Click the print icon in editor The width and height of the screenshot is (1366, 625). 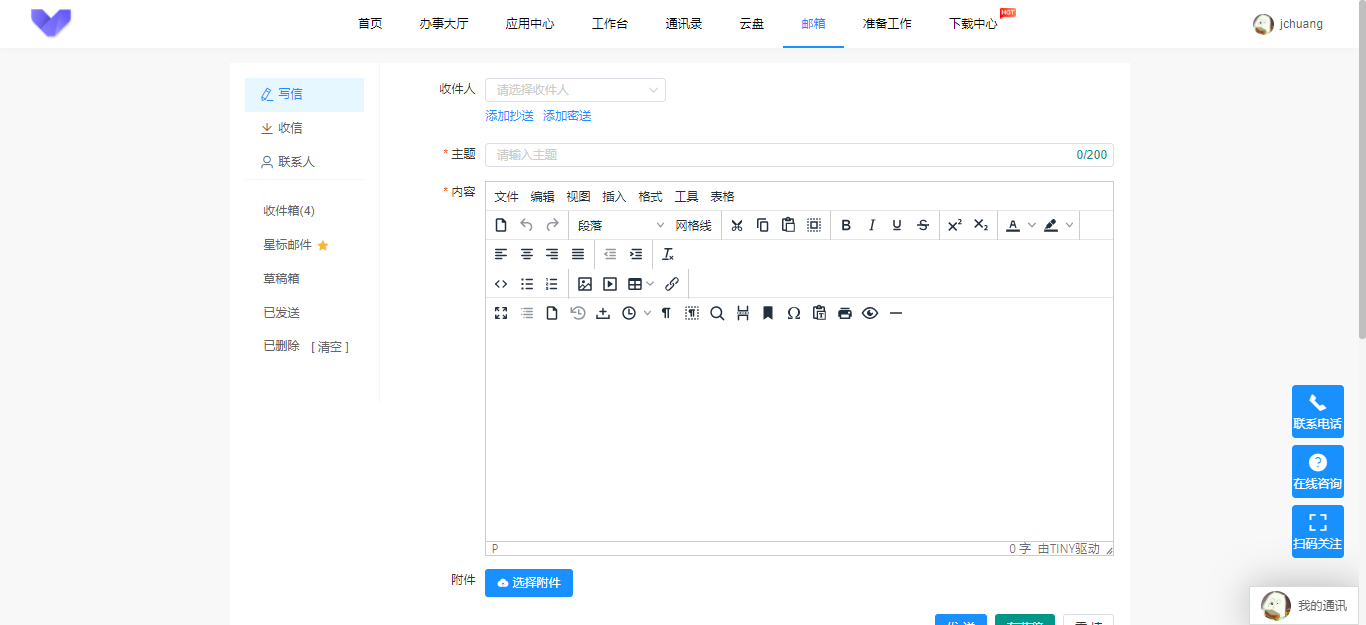point(845,313)
